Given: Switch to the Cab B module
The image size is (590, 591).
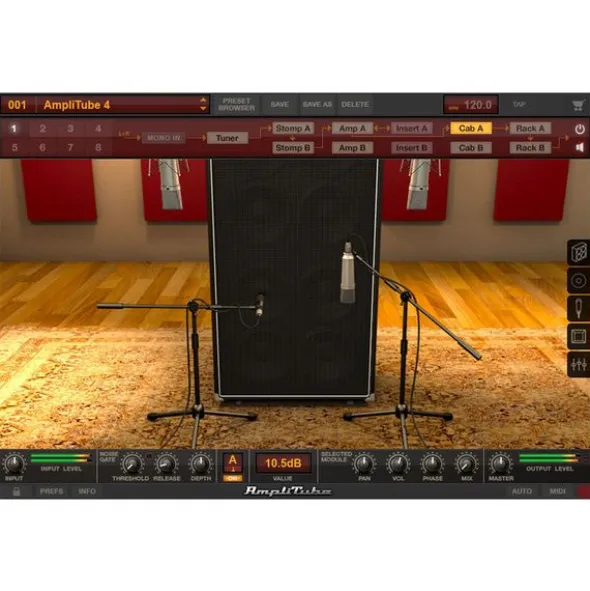Looking at the screenshot, I should pyautogui.click(x=471, y=148).
